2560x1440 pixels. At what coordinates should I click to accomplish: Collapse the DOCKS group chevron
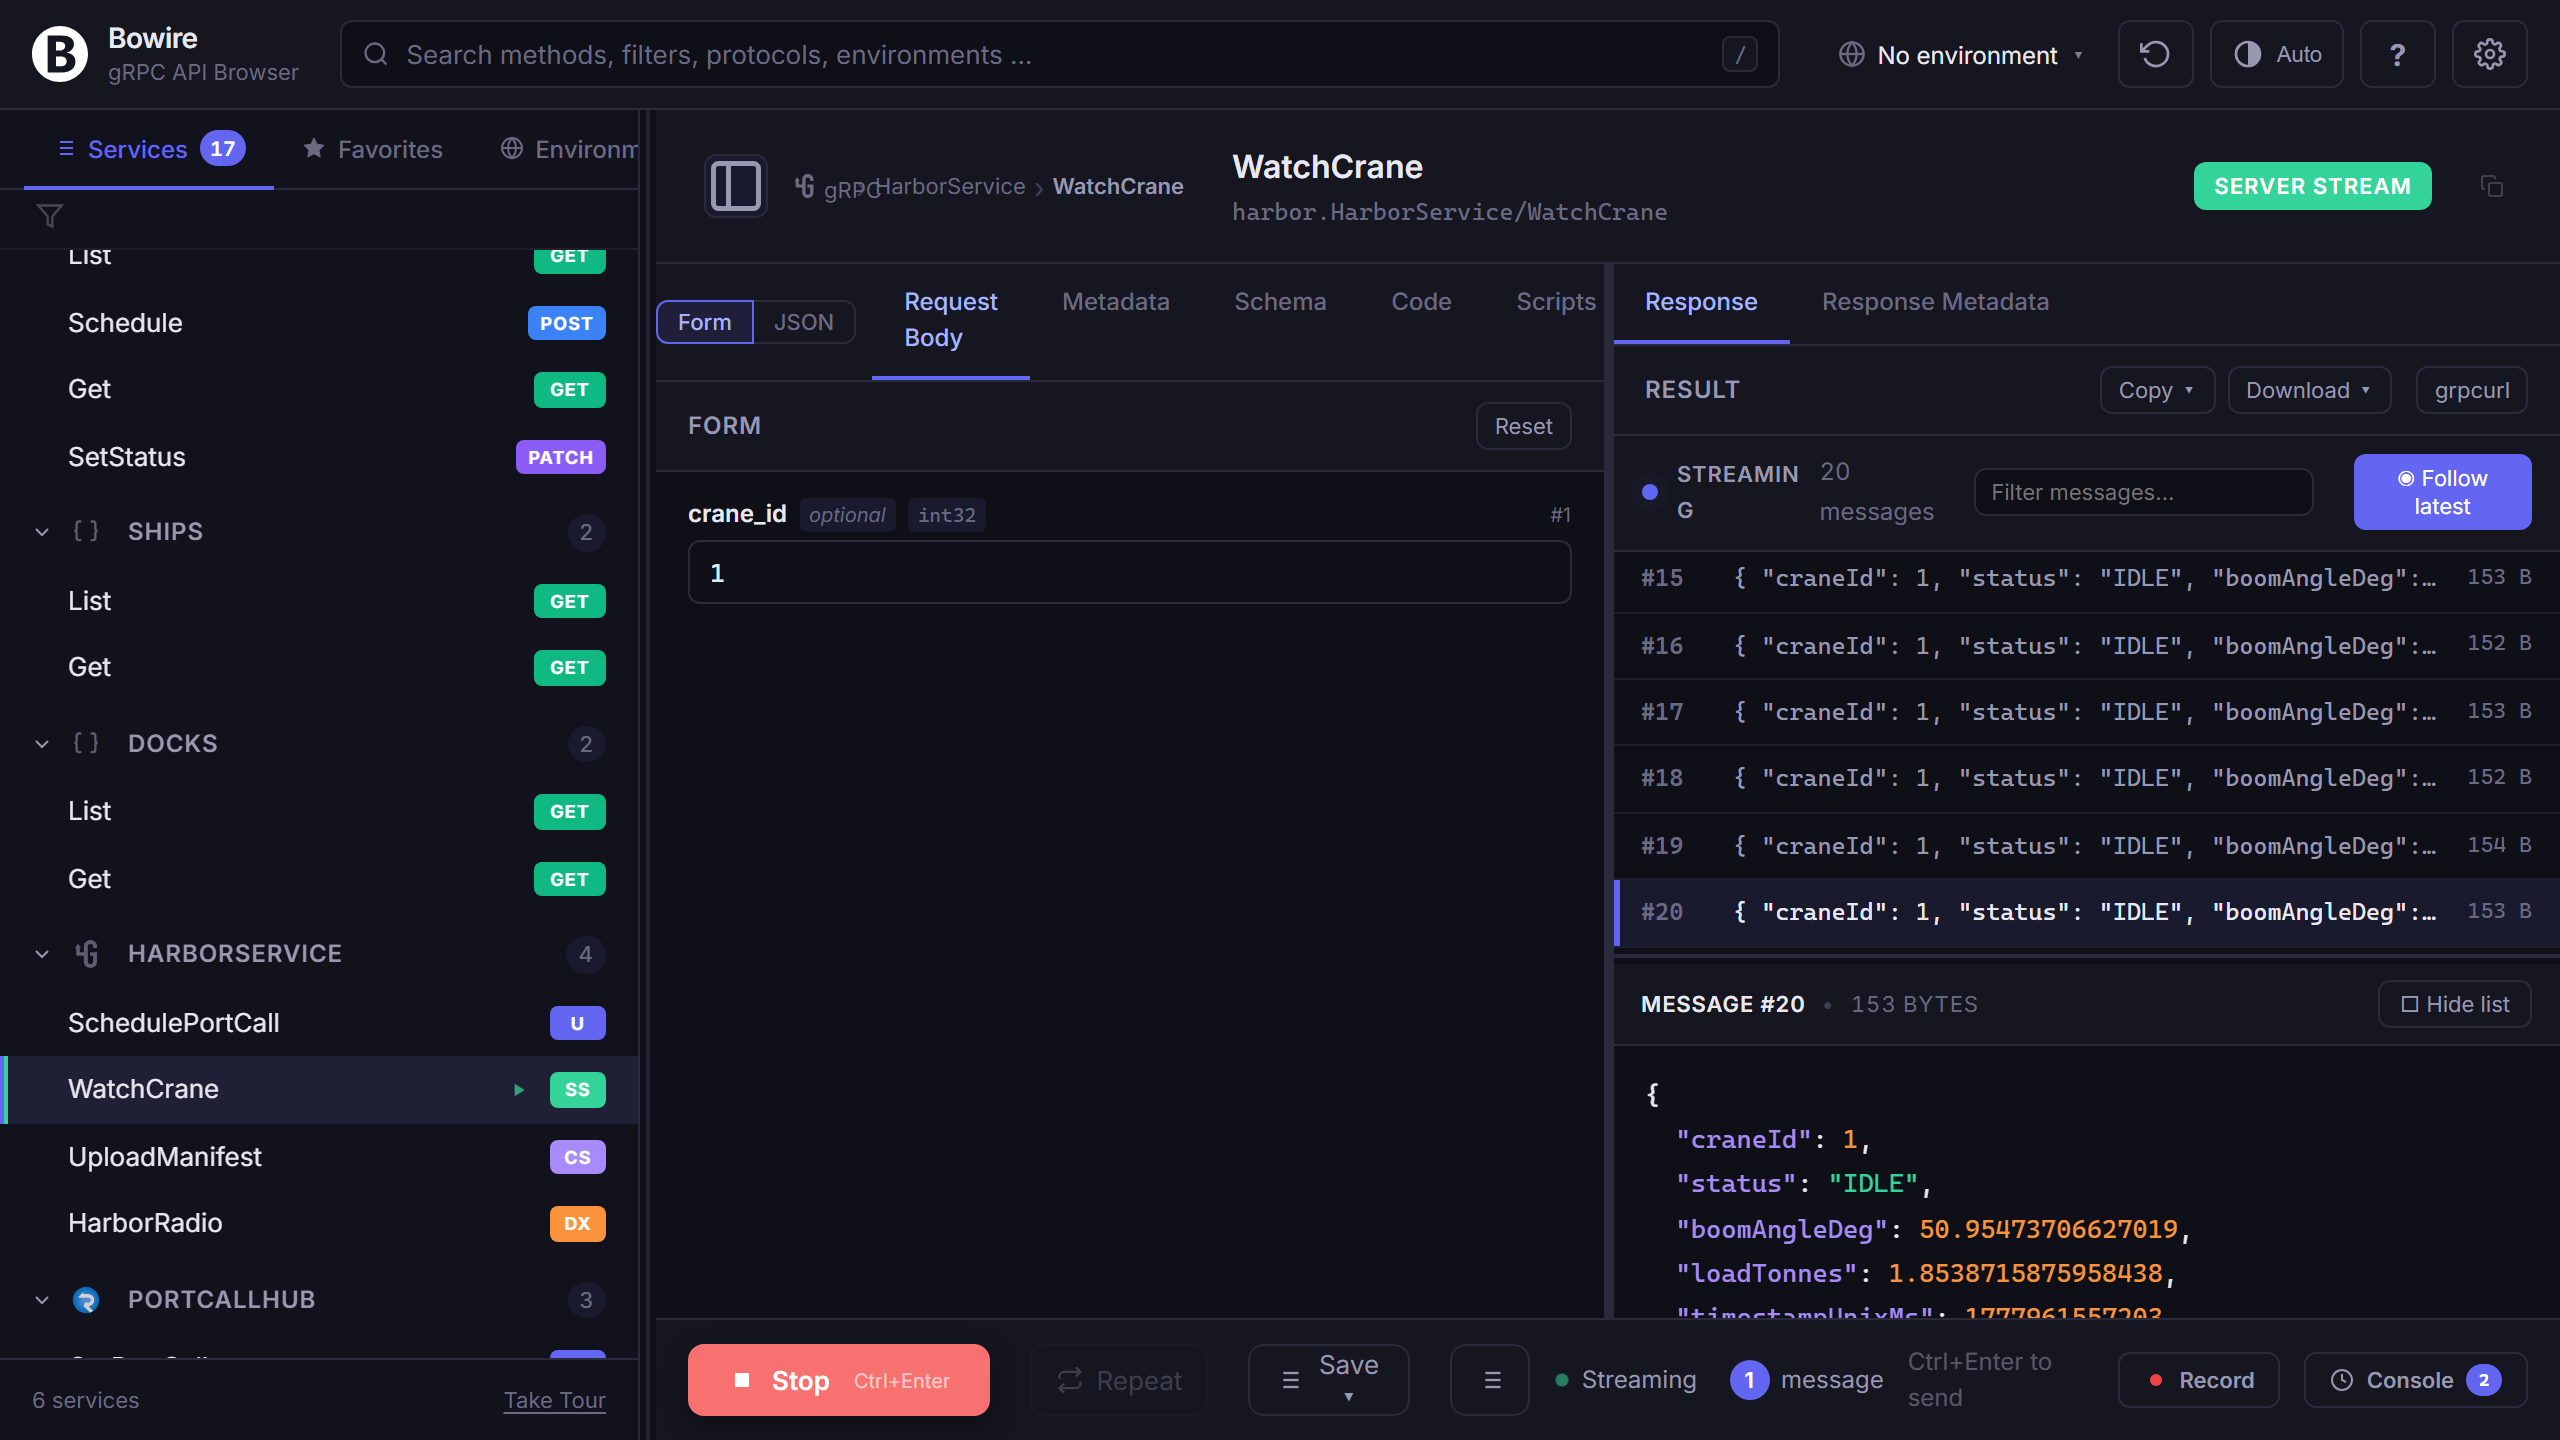pos(42,744)
